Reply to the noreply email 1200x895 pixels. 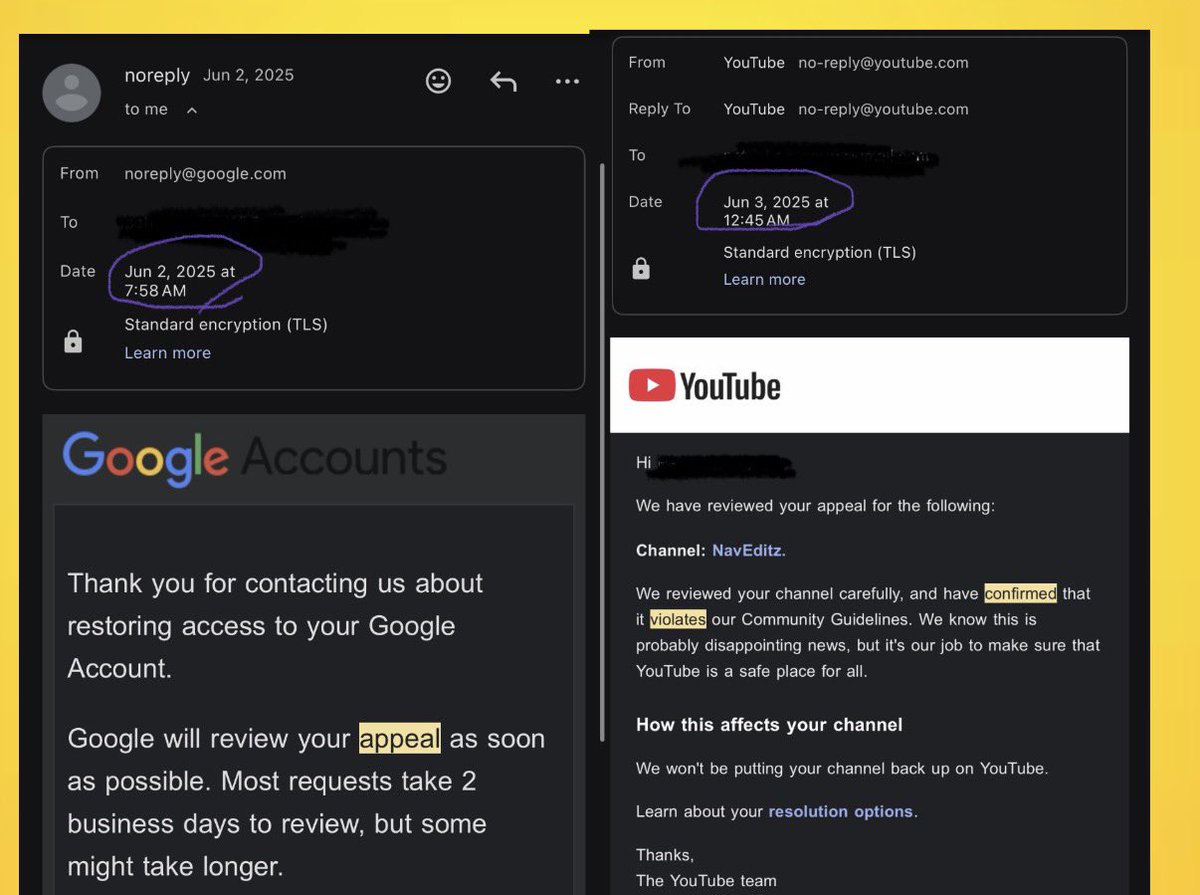pos(503,81)
